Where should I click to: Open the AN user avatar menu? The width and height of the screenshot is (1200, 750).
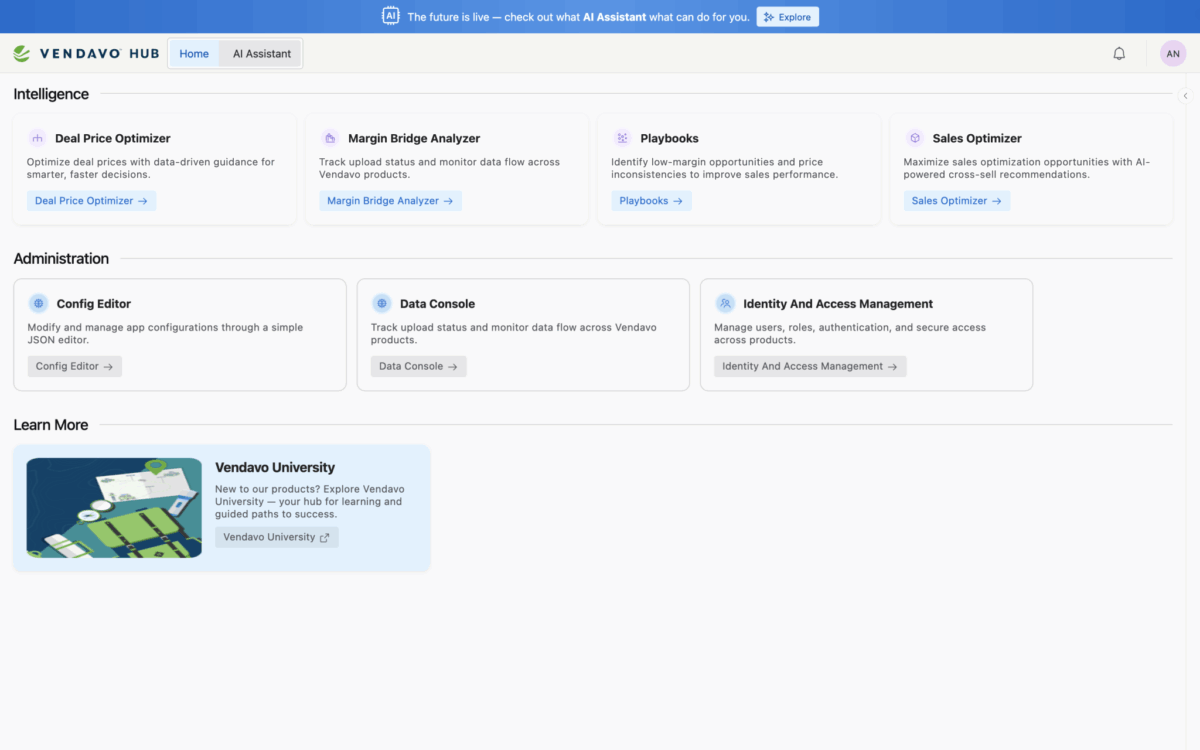(1172, 53)
